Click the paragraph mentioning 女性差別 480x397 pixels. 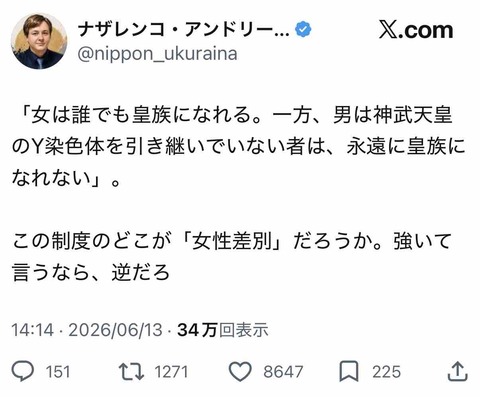pyautogui.click(x=232, y=257)
